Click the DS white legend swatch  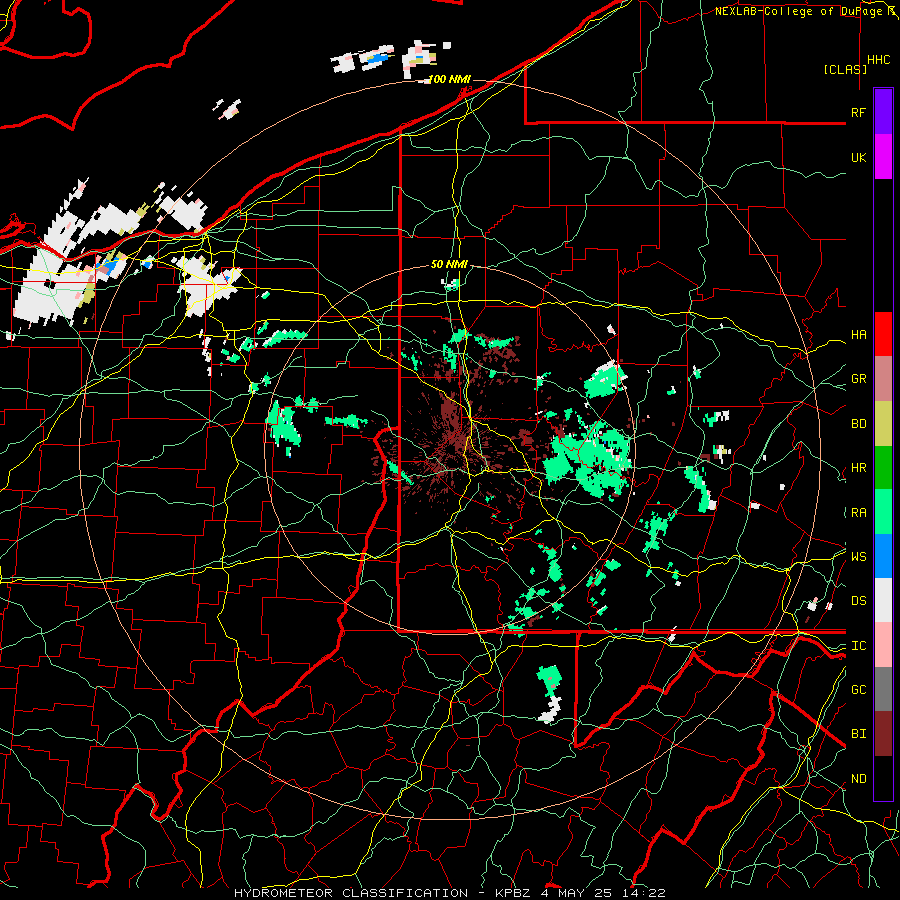(x=883, y=600)
